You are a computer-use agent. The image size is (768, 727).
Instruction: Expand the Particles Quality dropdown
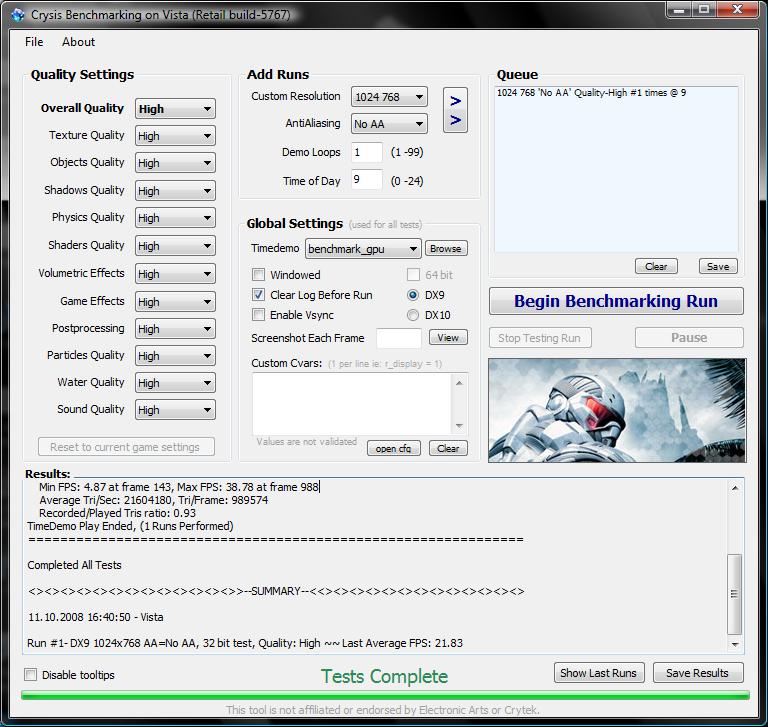click(x=175, y=356)
